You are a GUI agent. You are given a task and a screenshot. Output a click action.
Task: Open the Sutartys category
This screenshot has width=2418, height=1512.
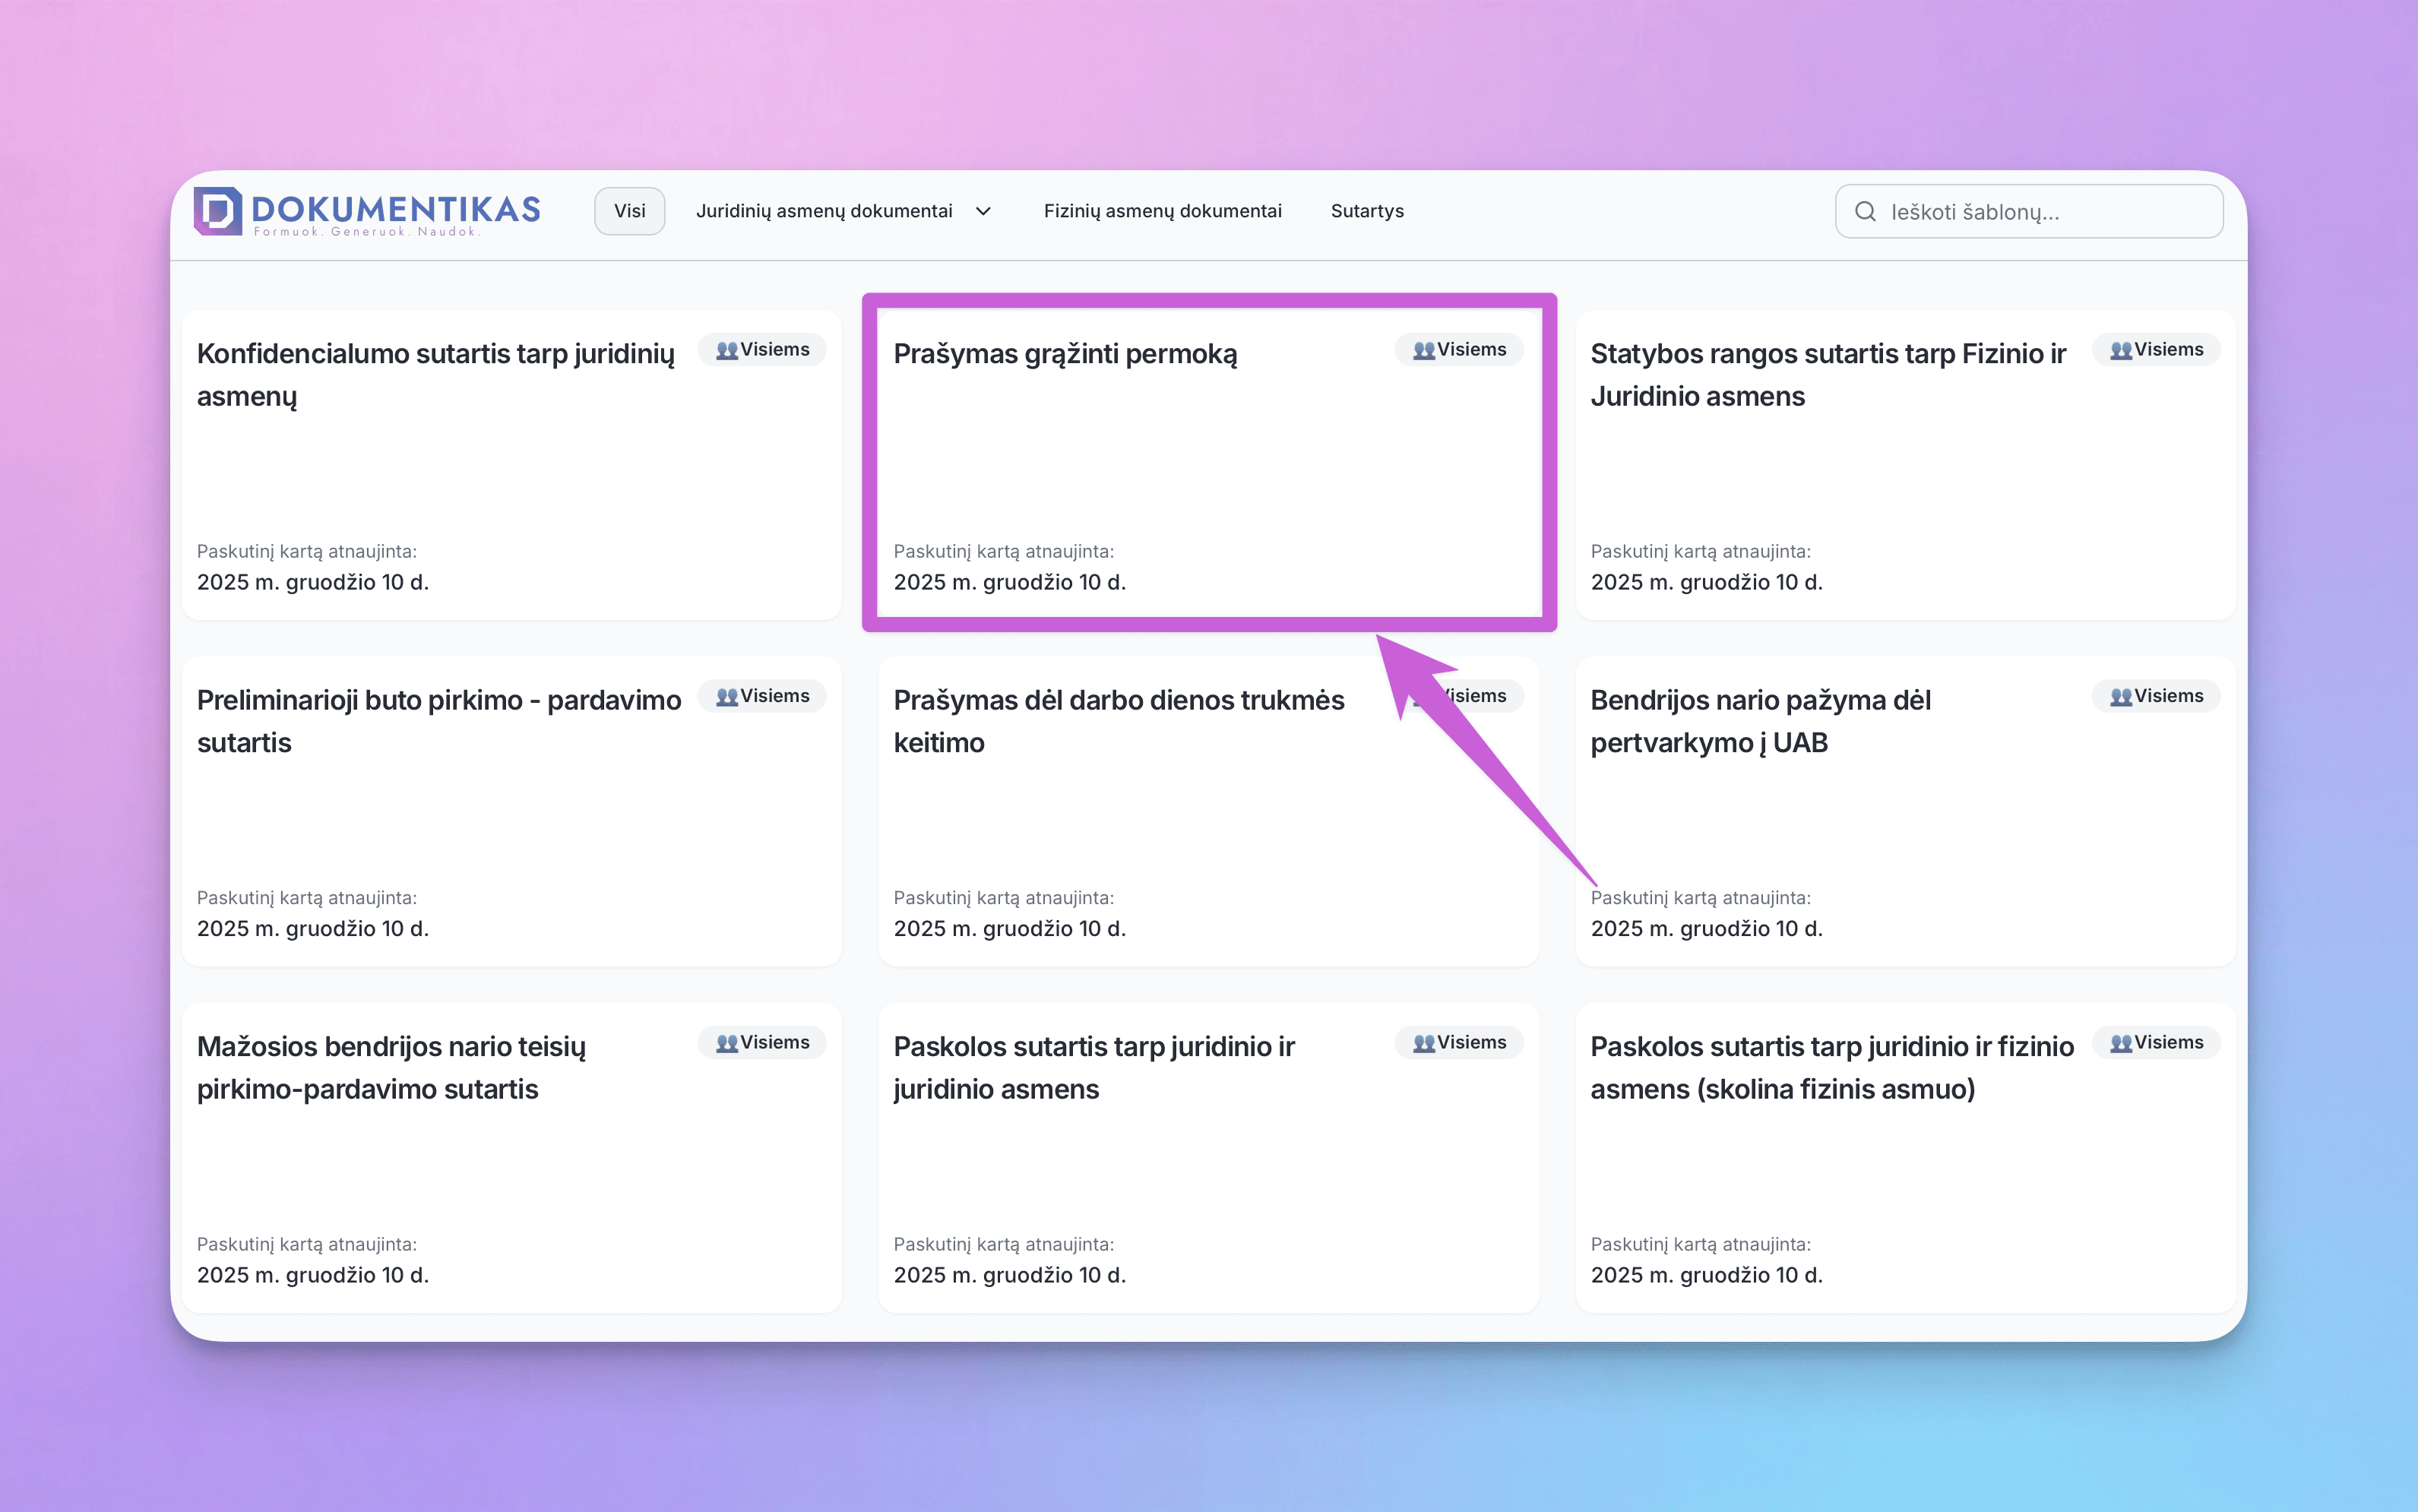[x=1367, y=211]
